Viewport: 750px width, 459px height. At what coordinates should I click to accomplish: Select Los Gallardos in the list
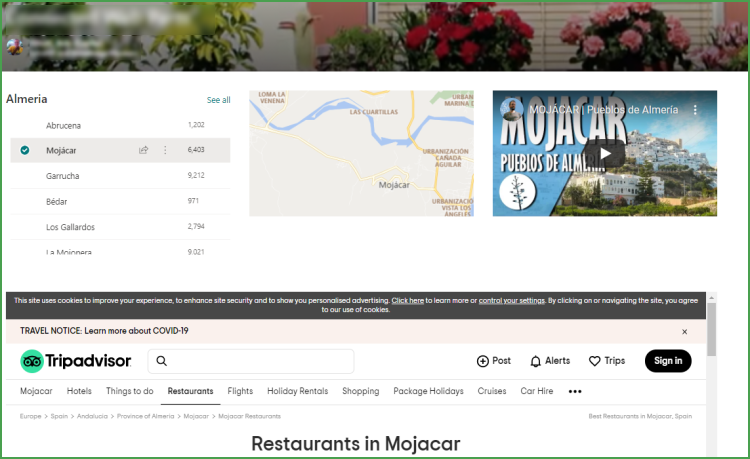[x=70, y=227]
